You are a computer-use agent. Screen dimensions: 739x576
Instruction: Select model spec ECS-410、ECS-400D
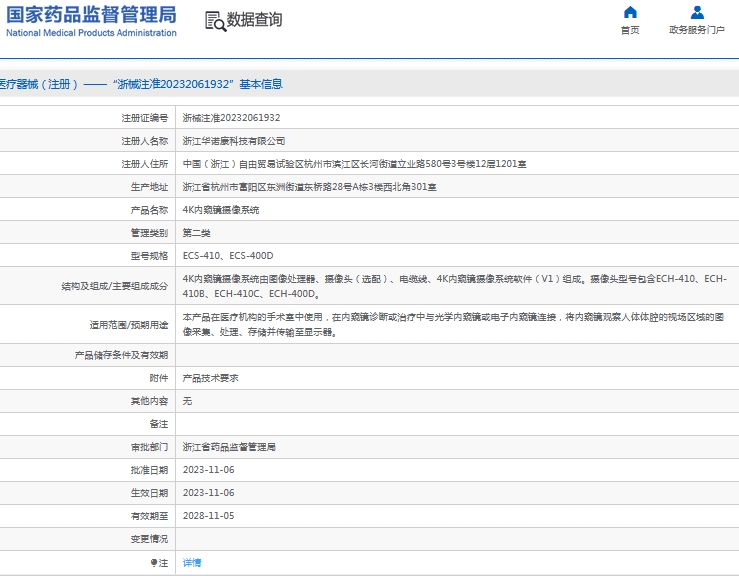point(228,256)
